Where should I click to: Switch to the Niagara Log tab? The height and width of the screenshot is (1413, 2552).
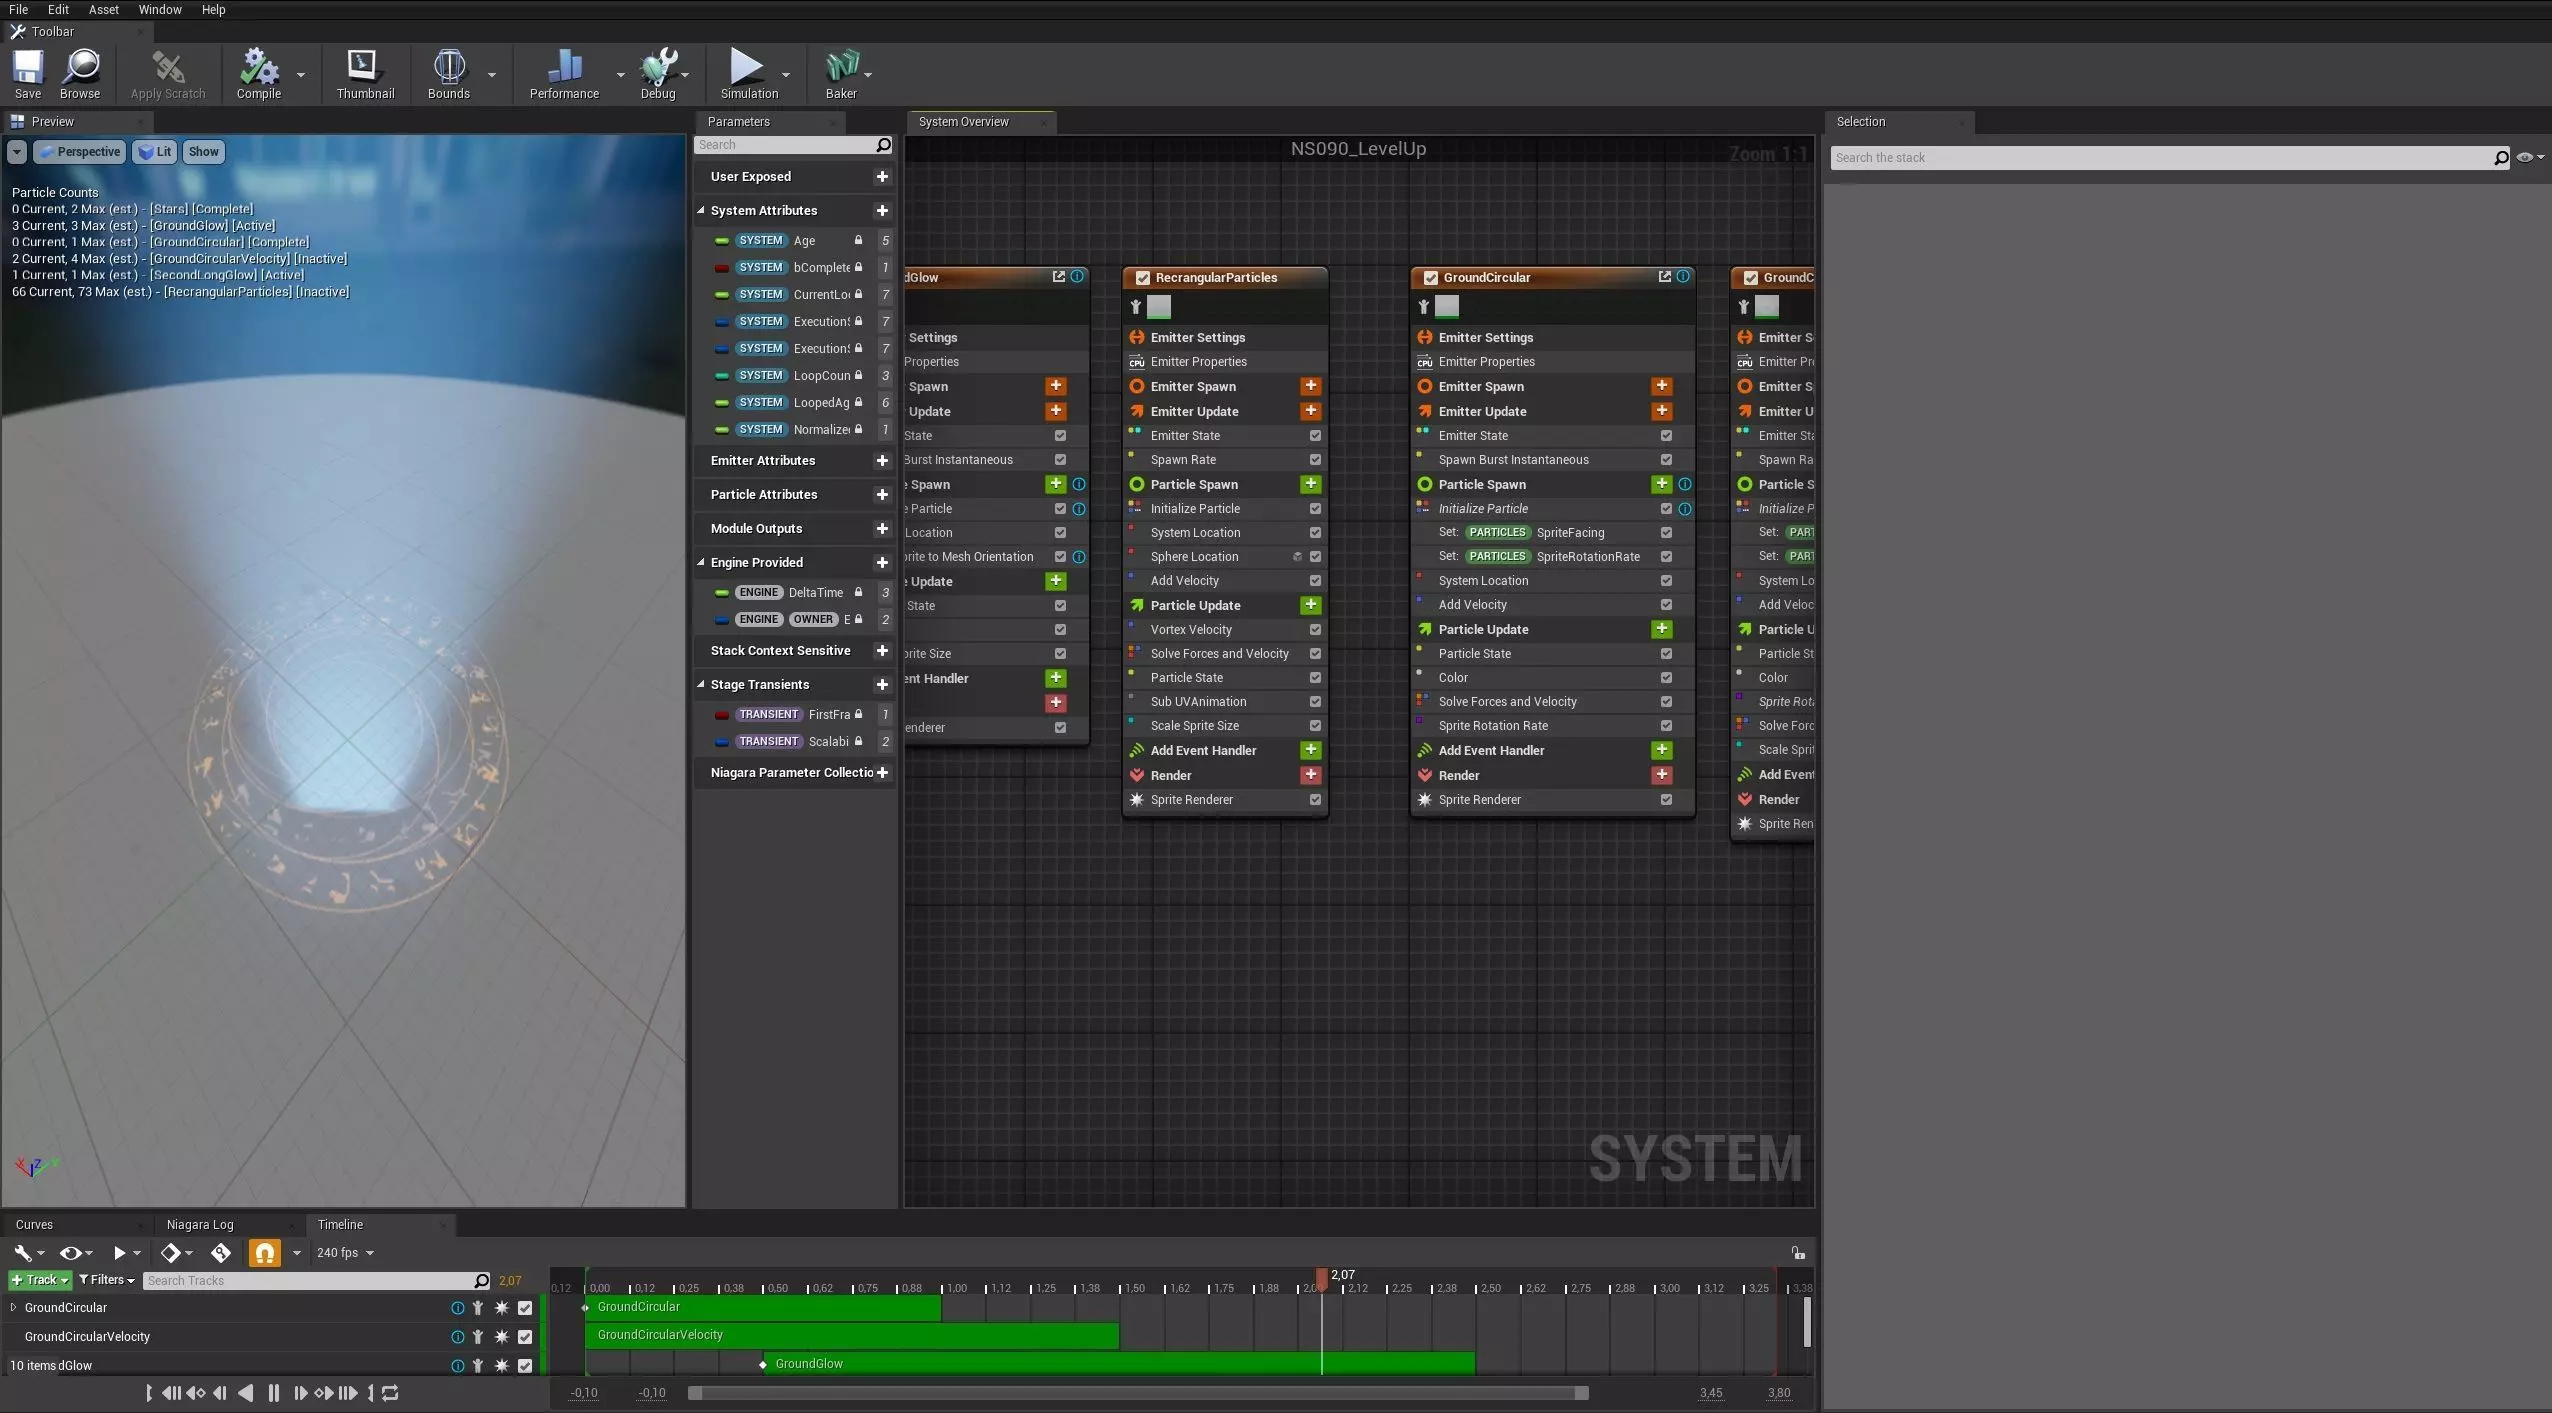pyautogui.click(x=200, y=1225)
